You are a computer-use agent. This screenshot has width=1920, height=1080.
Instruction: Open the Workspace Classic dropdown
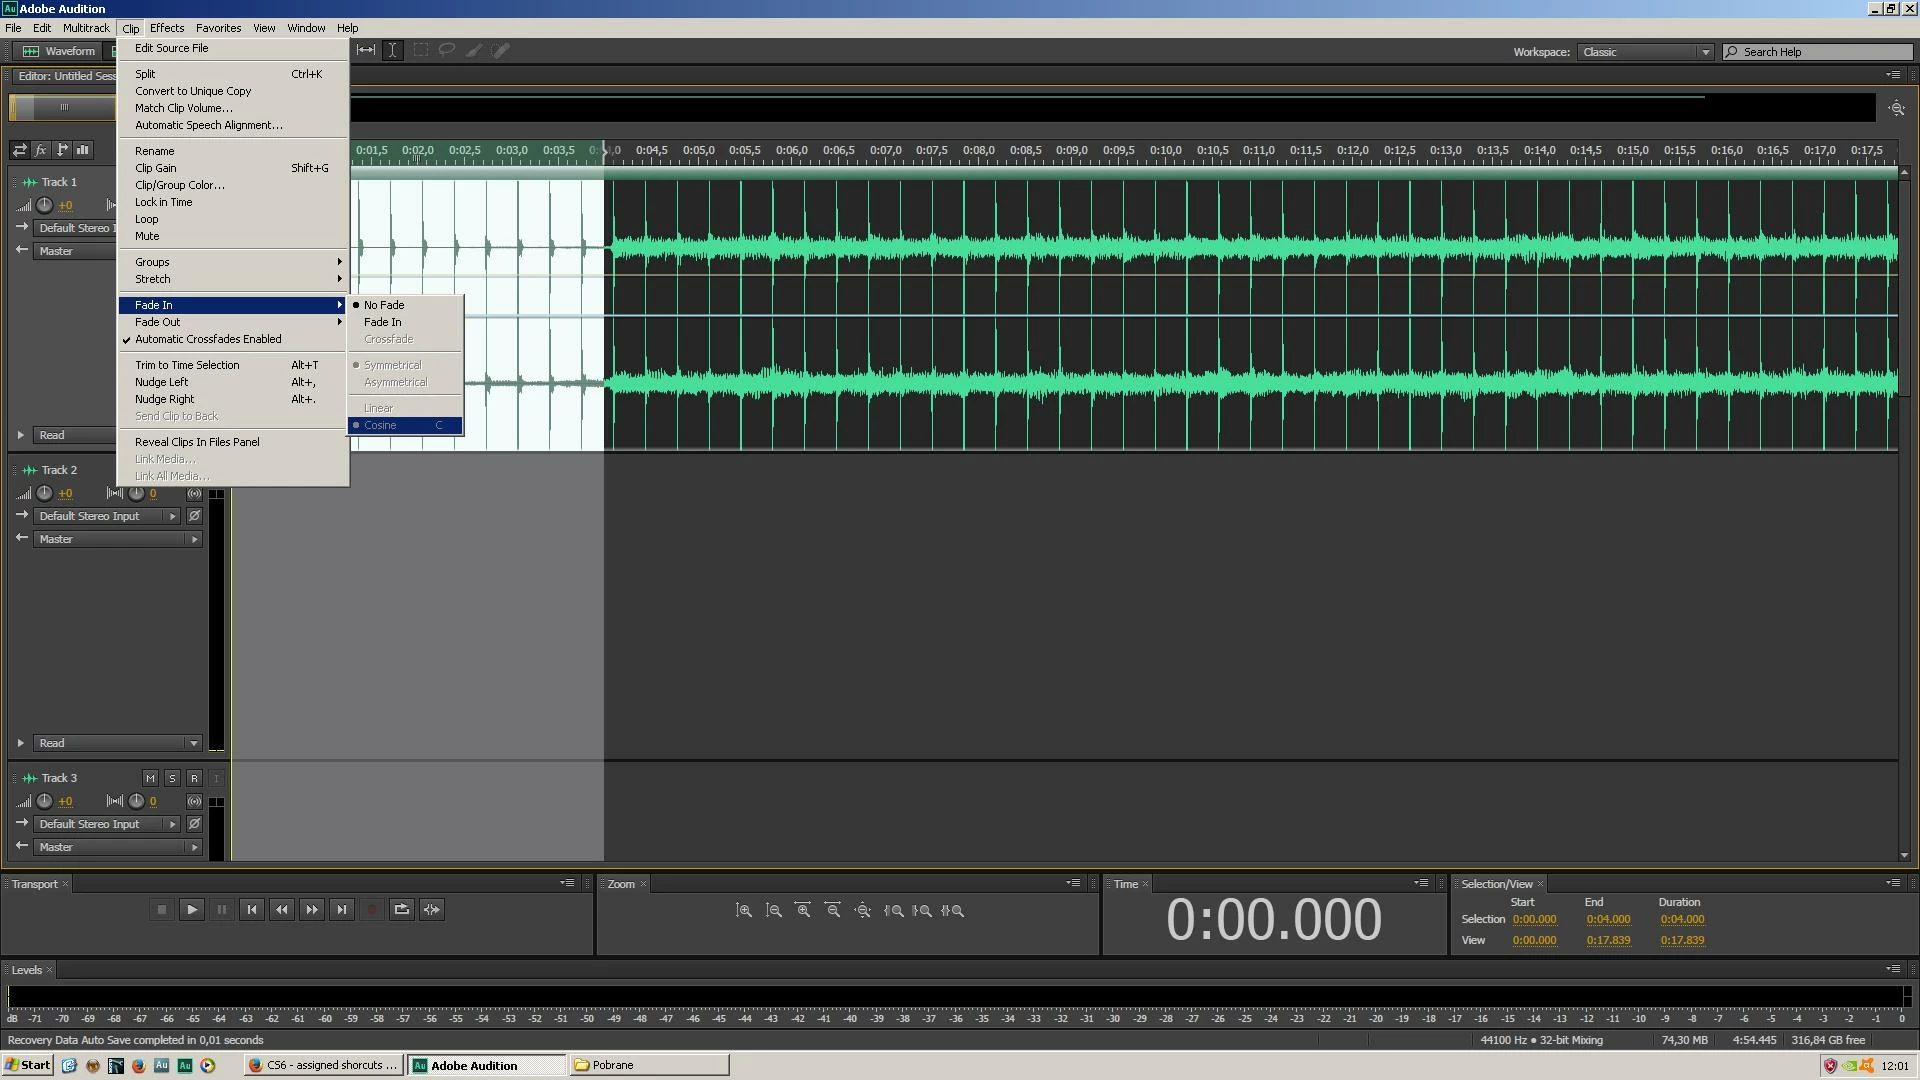(1645, 52)
